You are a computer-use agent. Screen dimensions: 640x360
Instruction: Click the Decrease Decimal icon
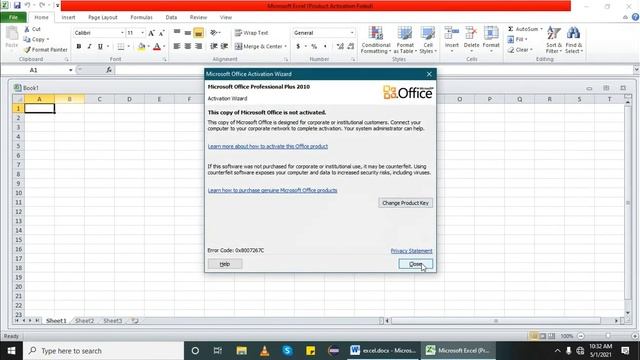pyautogui.click(x=351, y=47)
